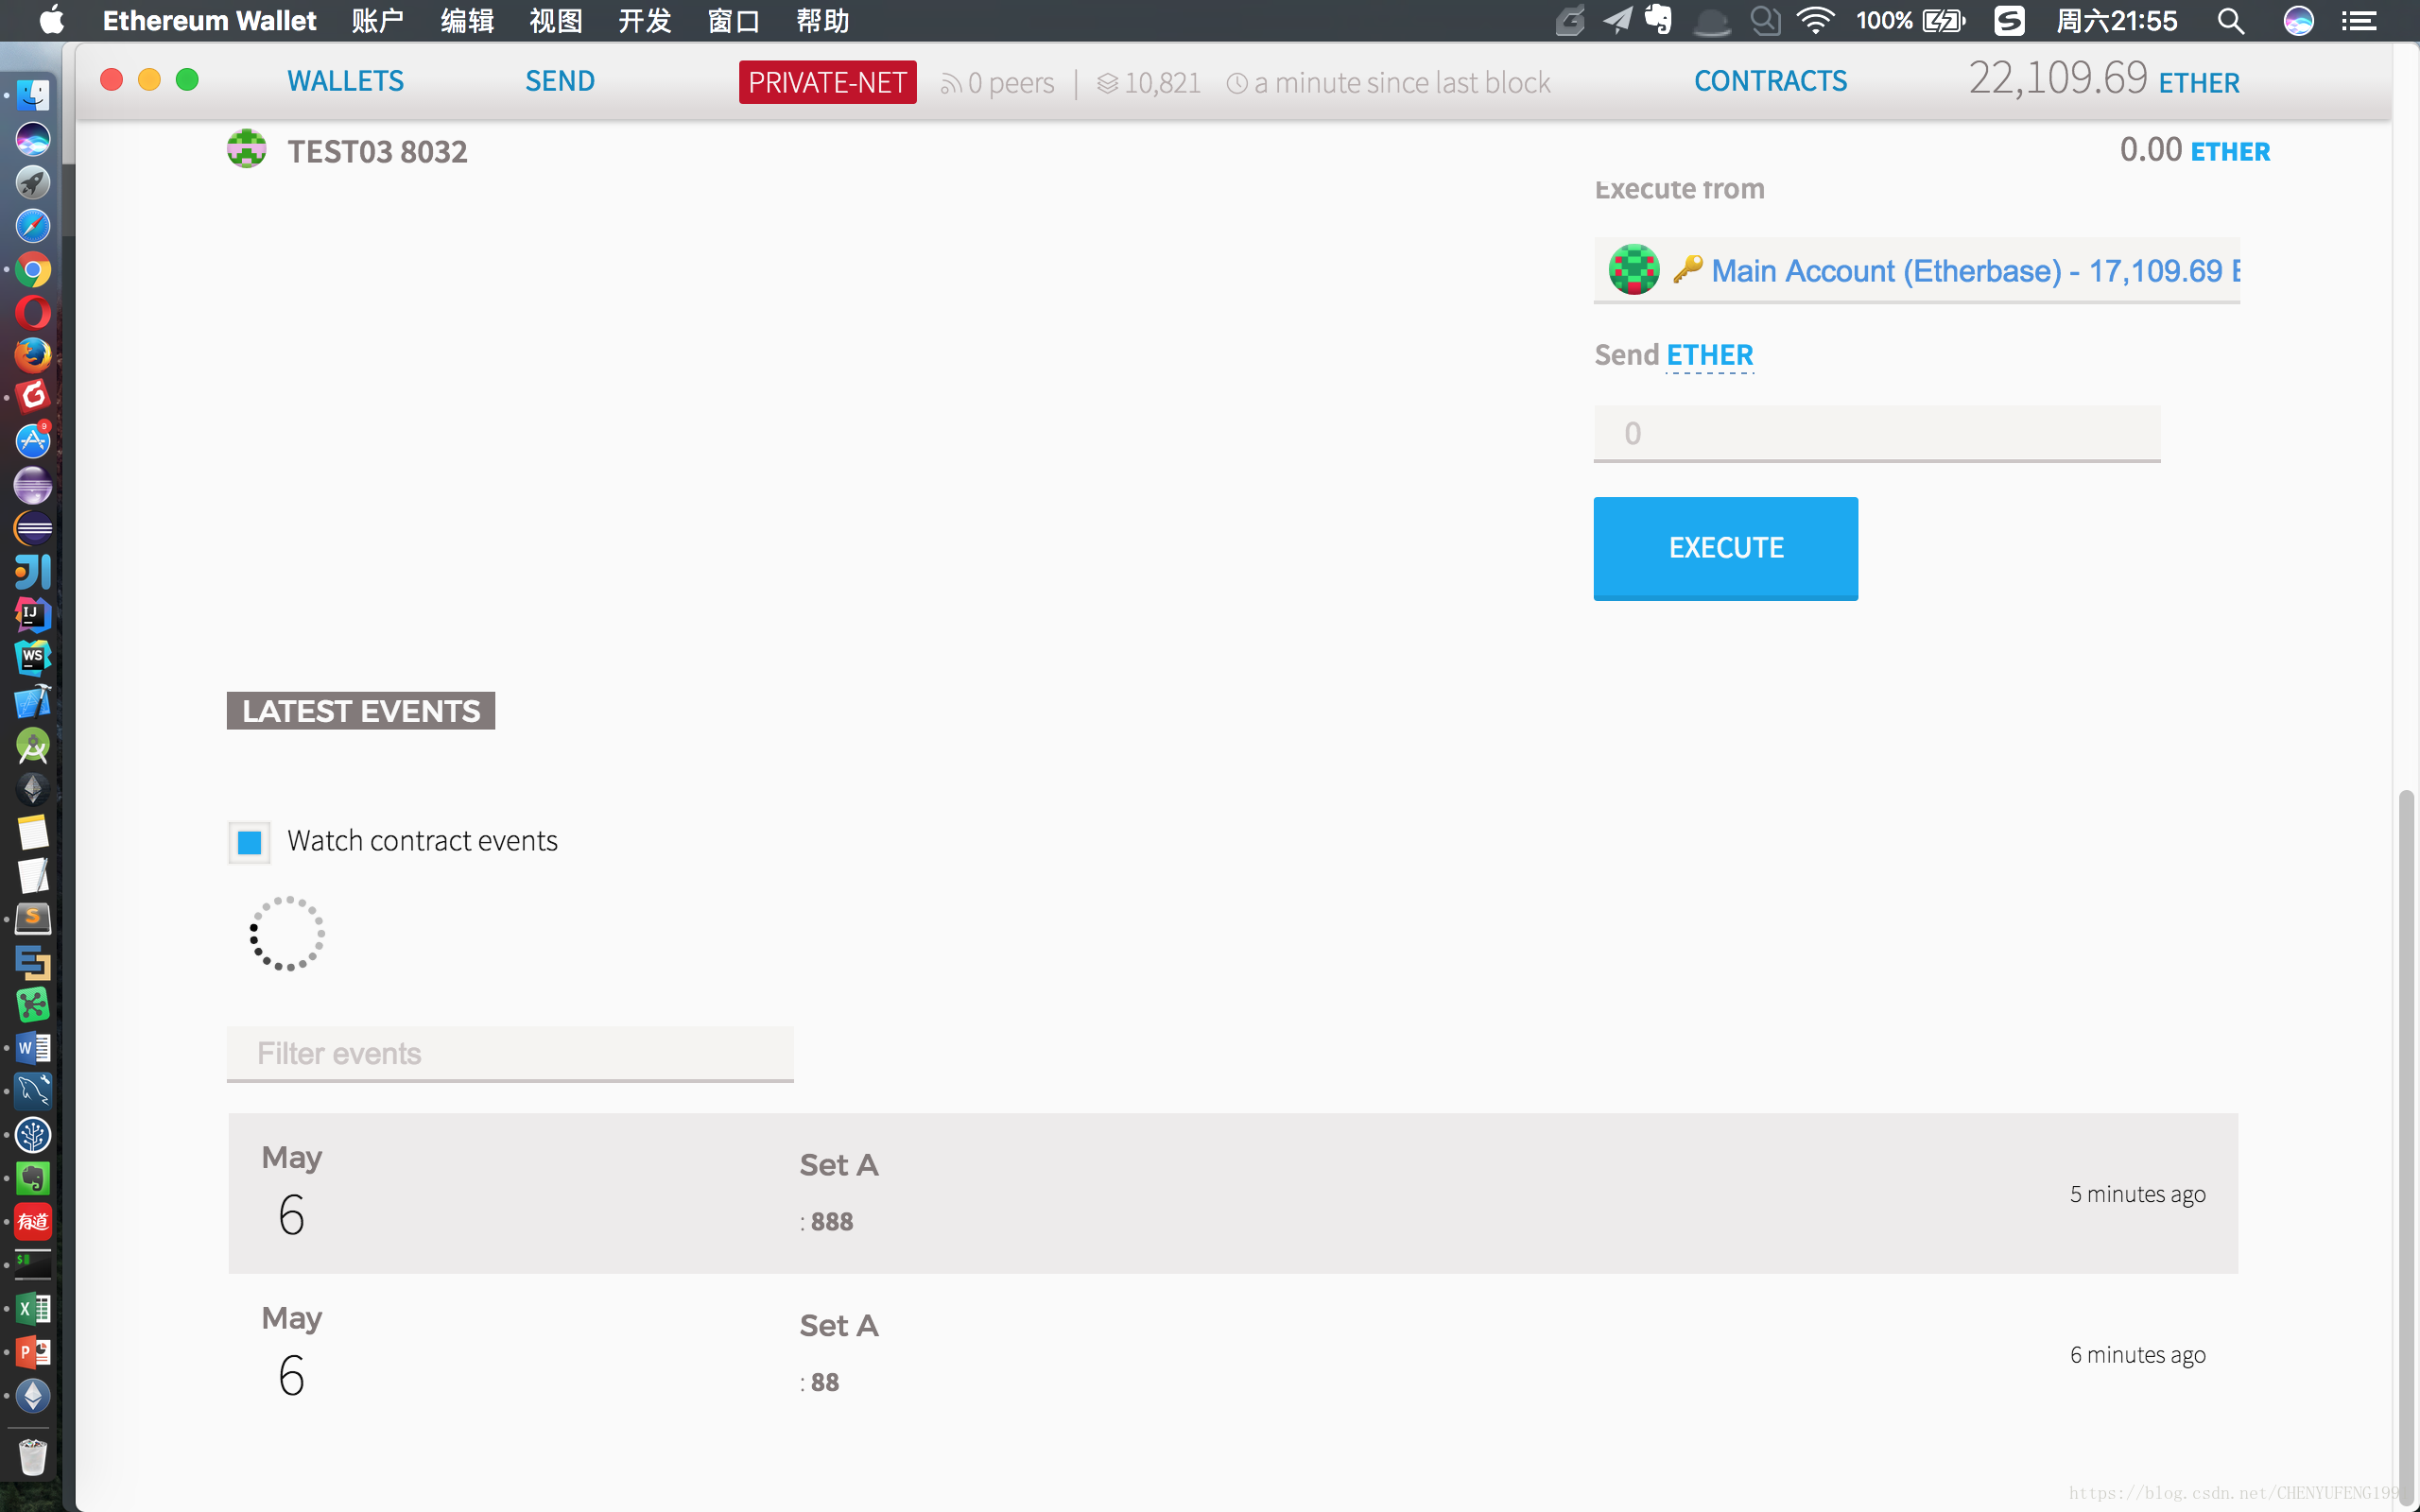Click the peers connection status icon

click(x=949, y=82)
